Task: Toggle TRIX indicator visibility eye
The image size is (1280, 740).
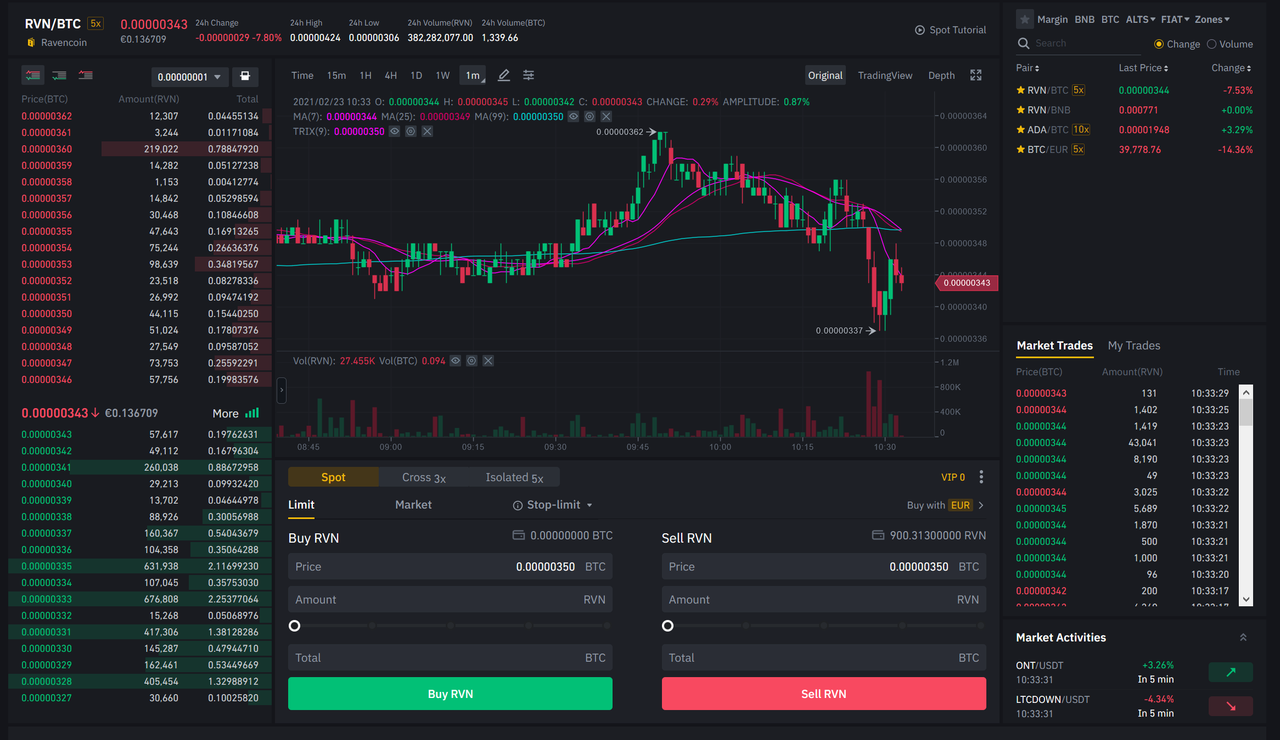Action: 395,132
